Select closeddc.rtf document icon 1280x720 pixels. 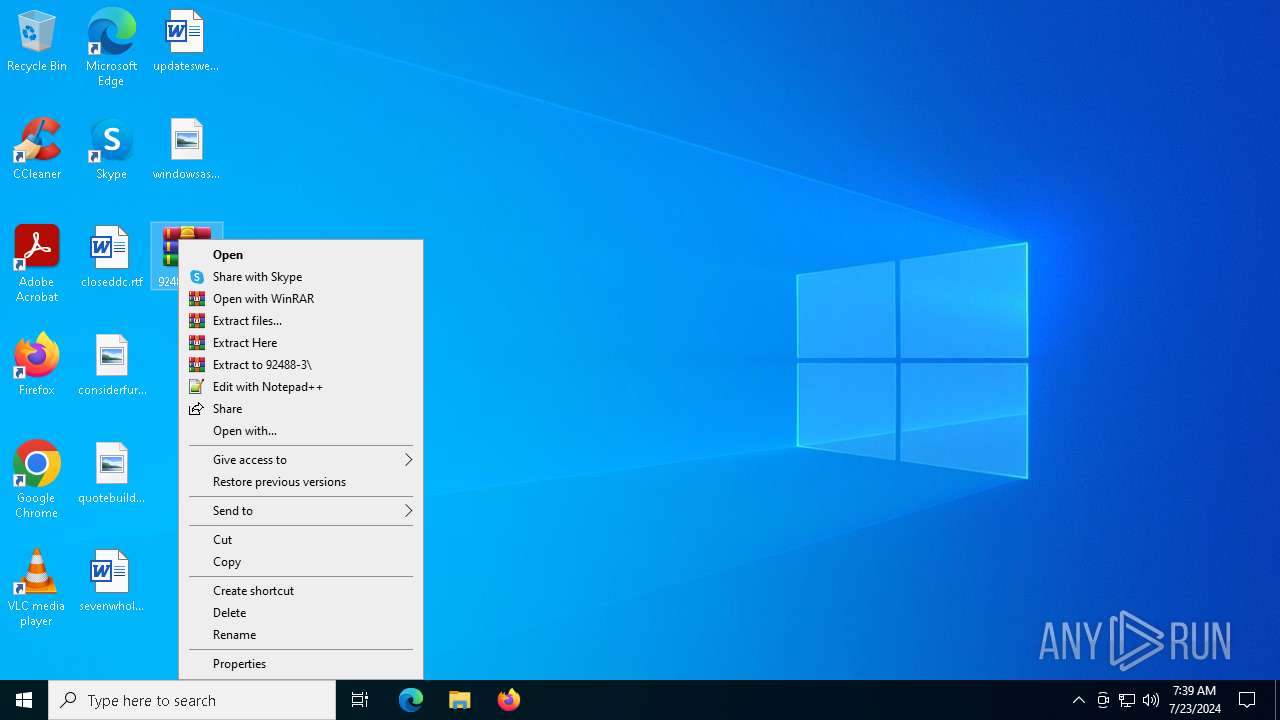(111, 257)
